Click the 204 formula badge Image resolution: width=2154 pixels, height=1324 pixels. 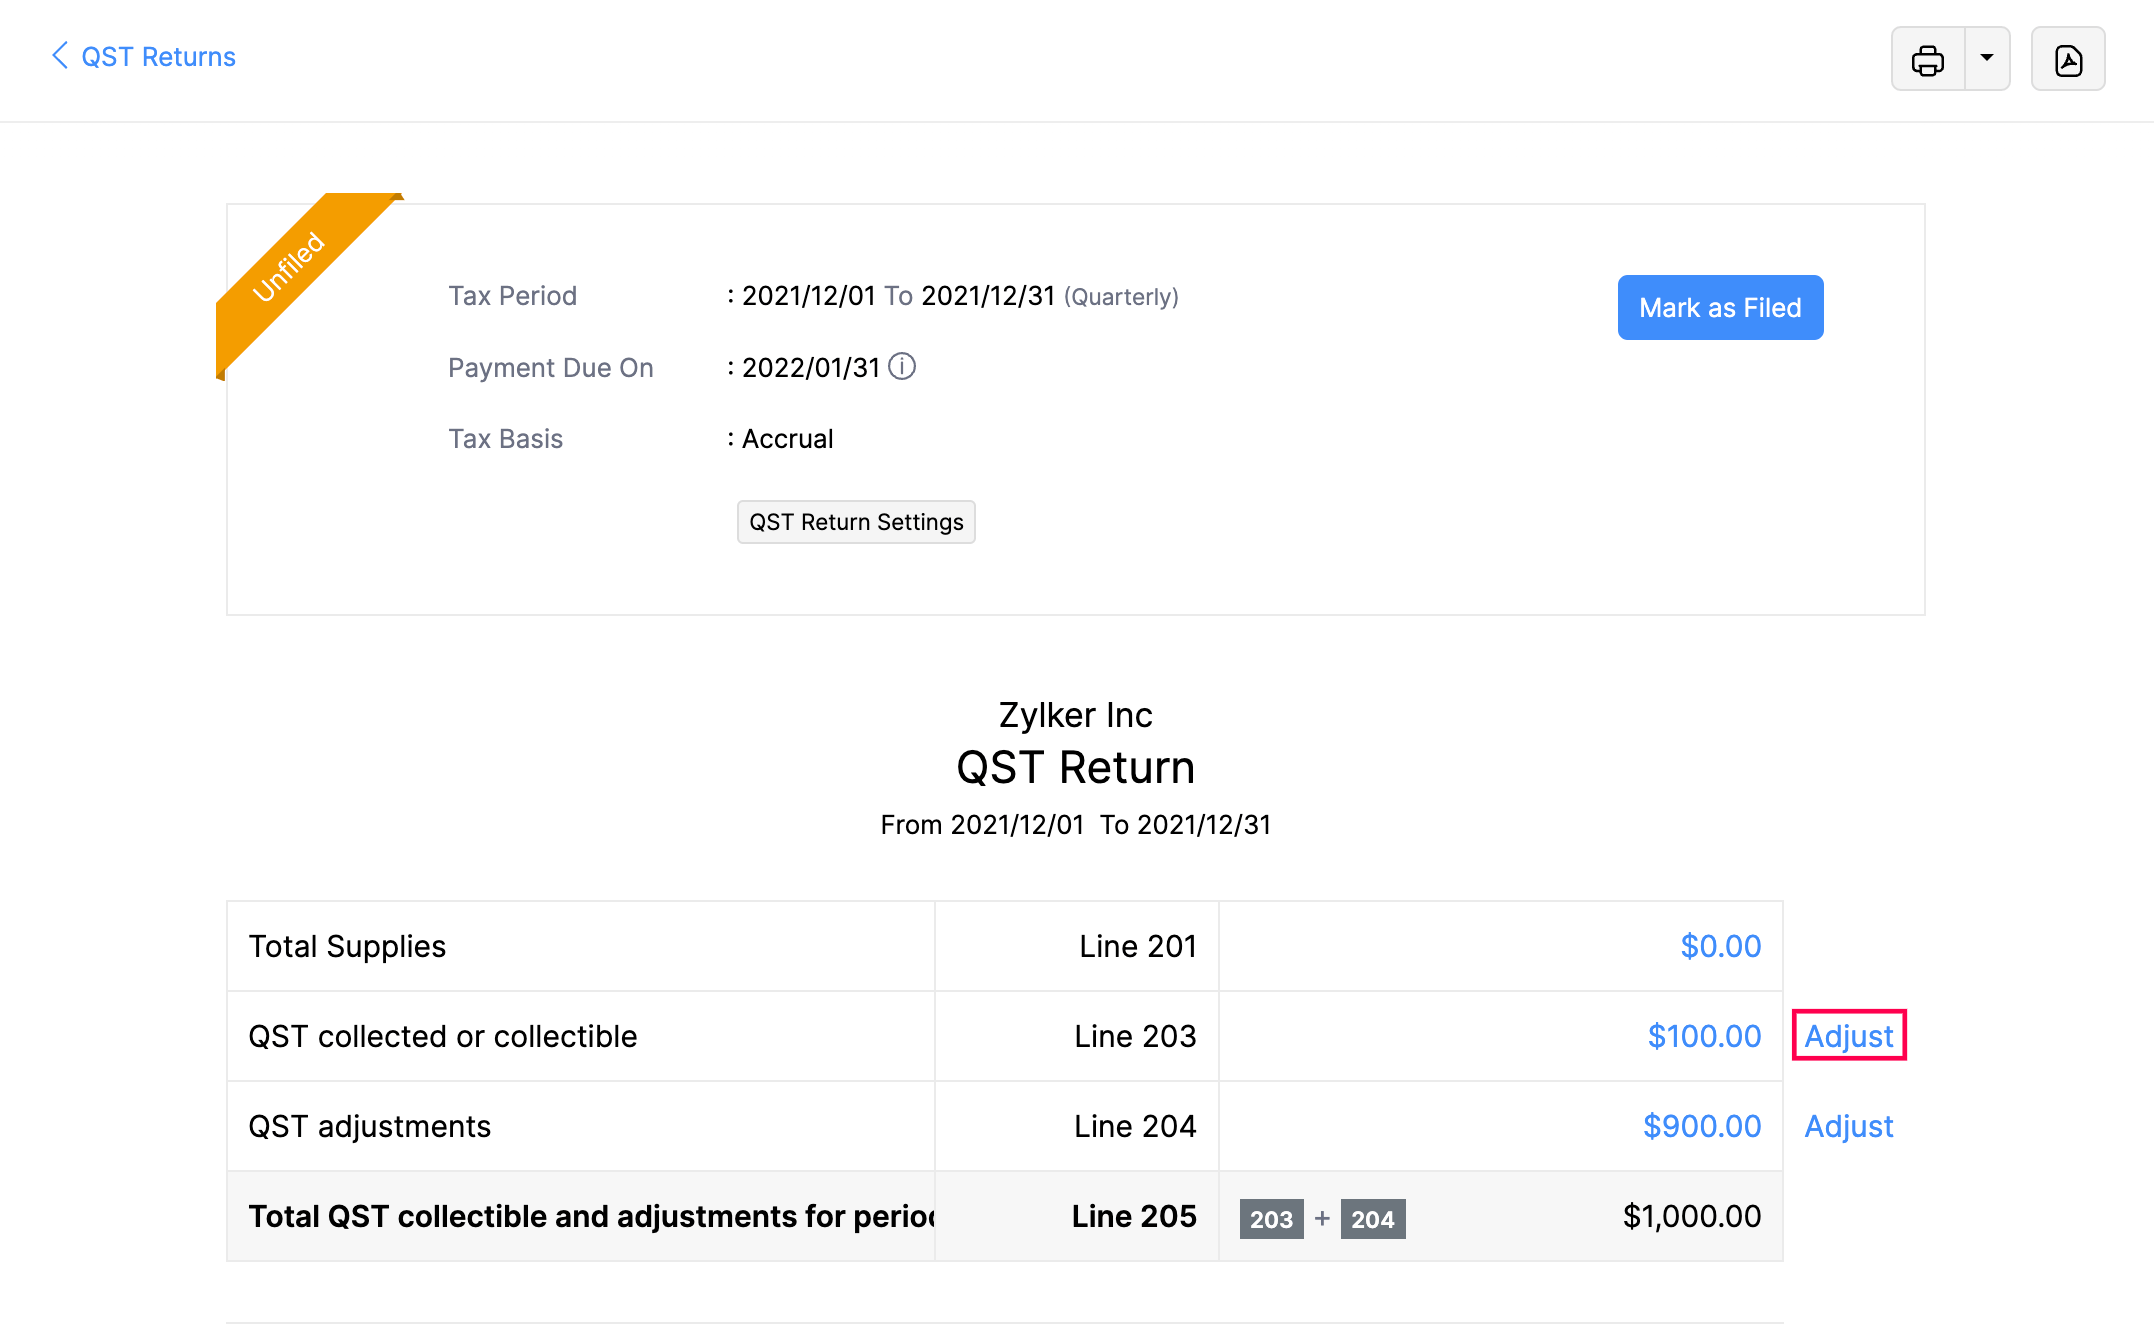click(1372, 1219)
